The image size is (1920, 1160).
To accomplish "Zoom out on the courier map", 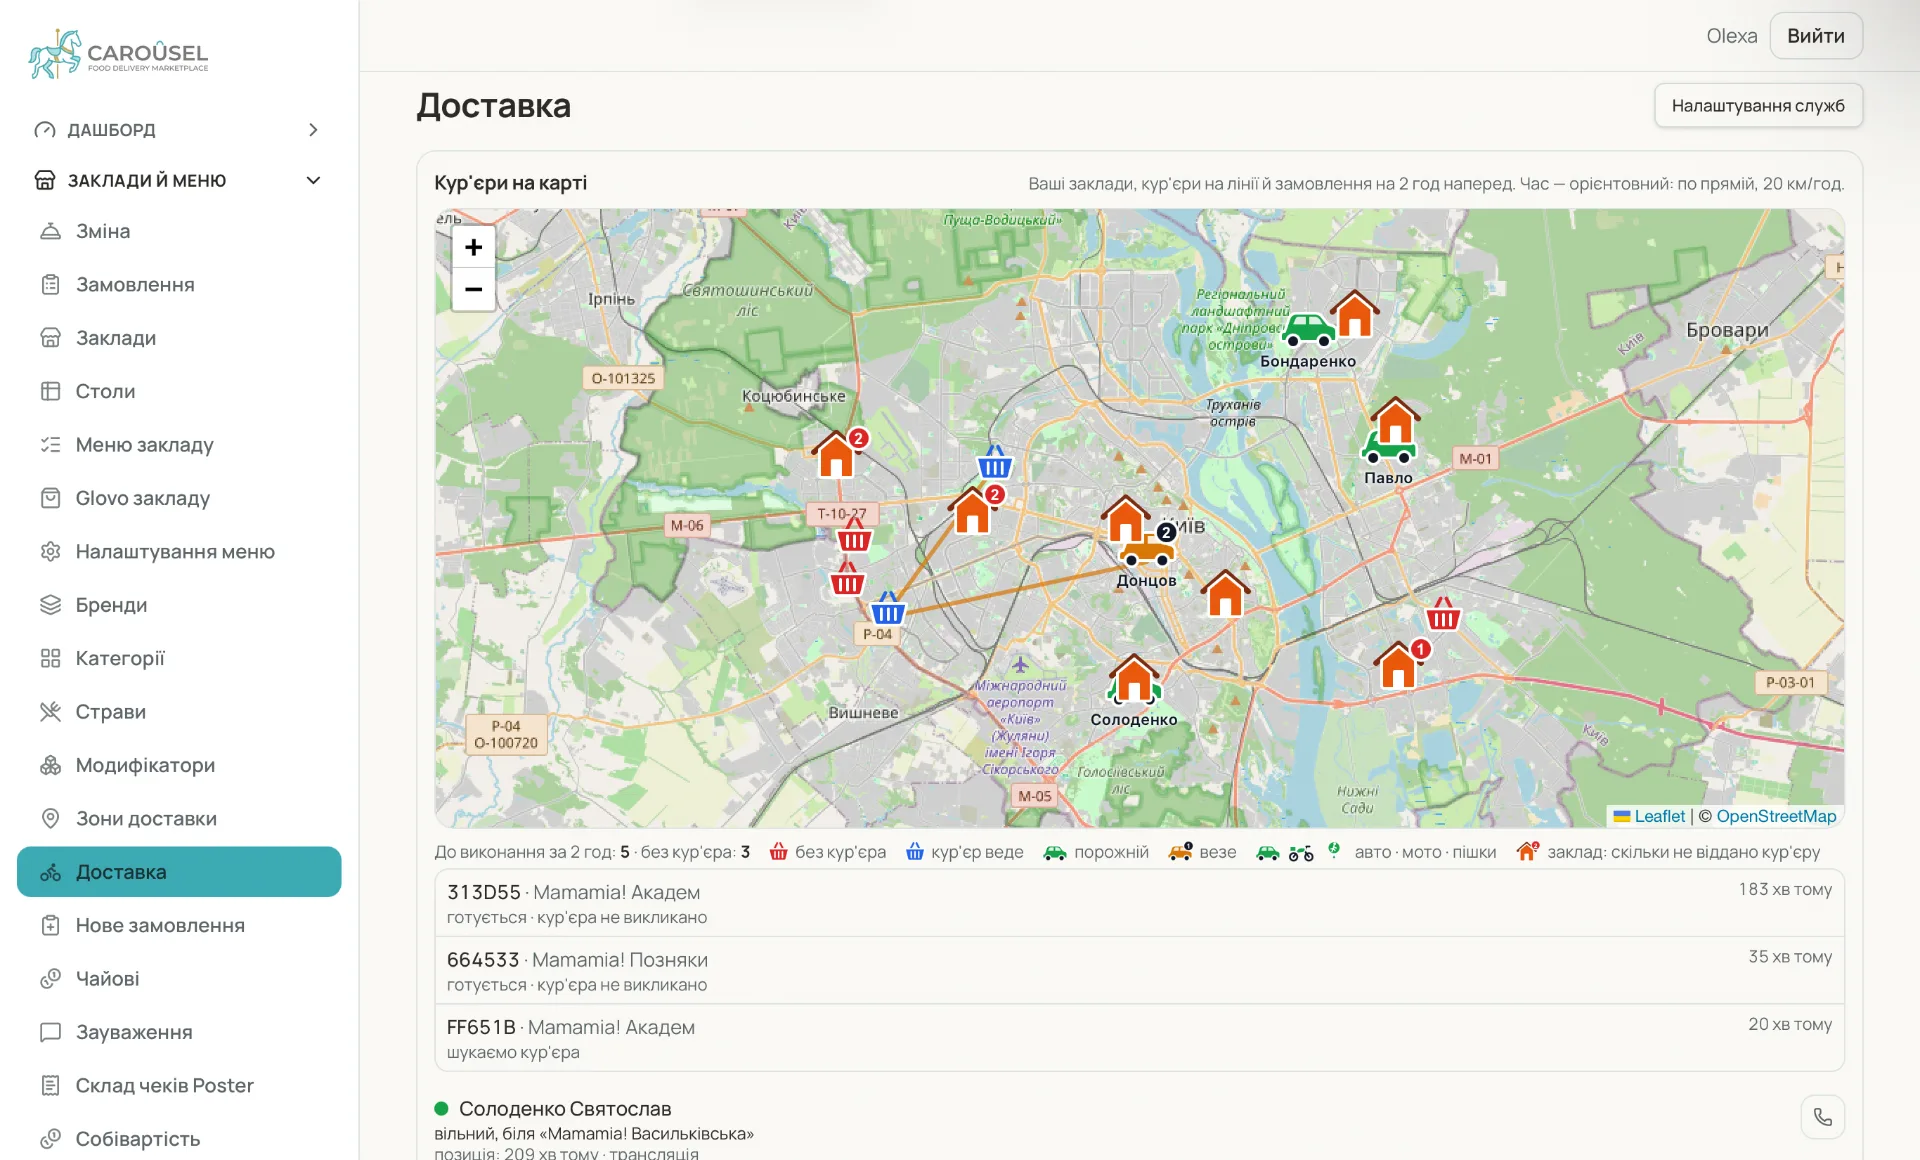I will 473,289.
